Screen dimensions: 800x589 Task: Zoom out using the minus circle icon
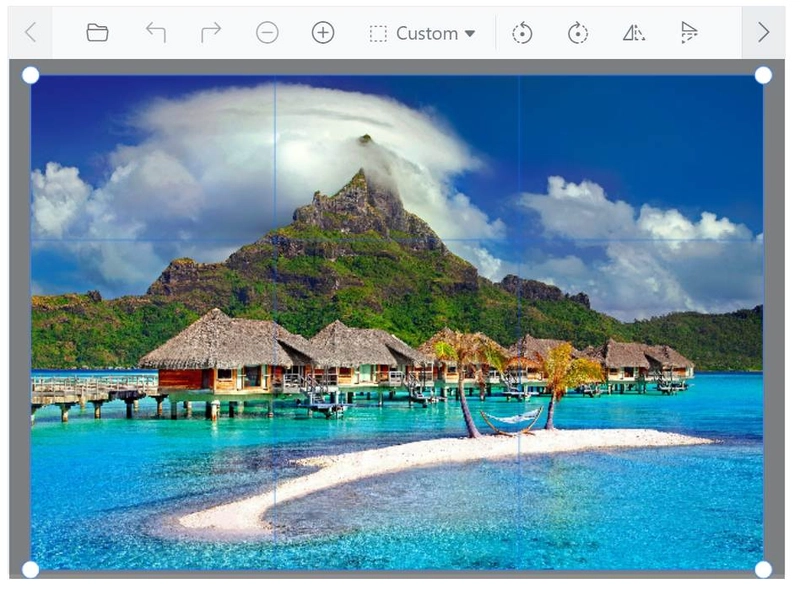pyautogui.click(x=267, y=33)
